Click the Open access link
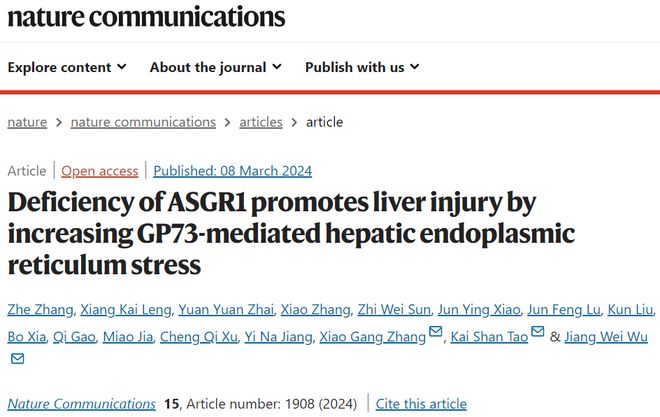The height and width of the screenshot is (417, 660). click(x=100, y=171)
